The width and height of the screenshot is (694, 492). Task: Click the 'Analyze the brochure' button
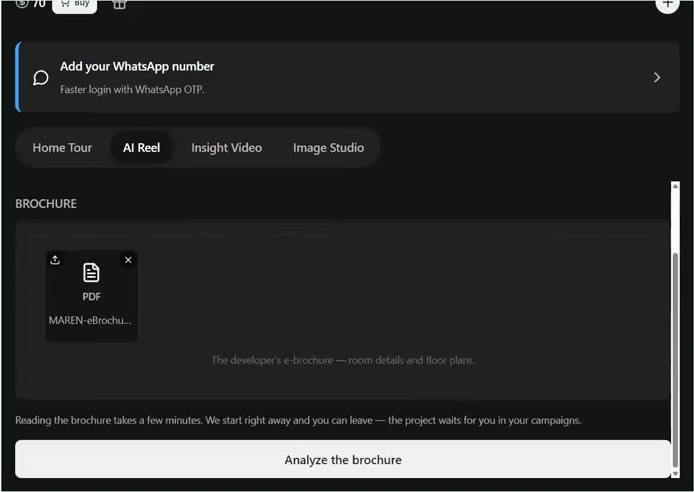pos(343,459)
